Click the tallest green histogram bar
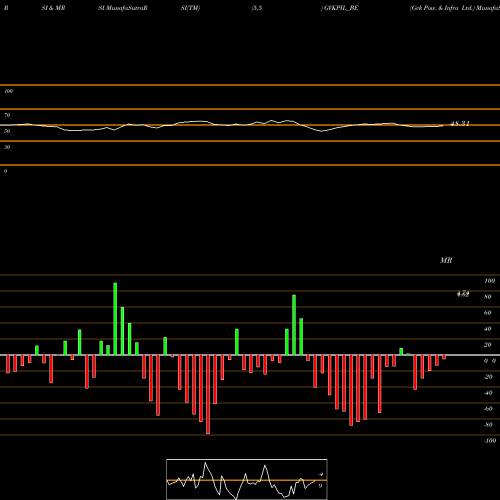 tap(115, 319)
